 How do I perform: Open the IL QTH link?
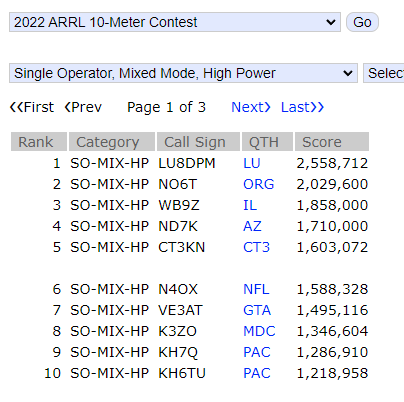click(250, 205)
